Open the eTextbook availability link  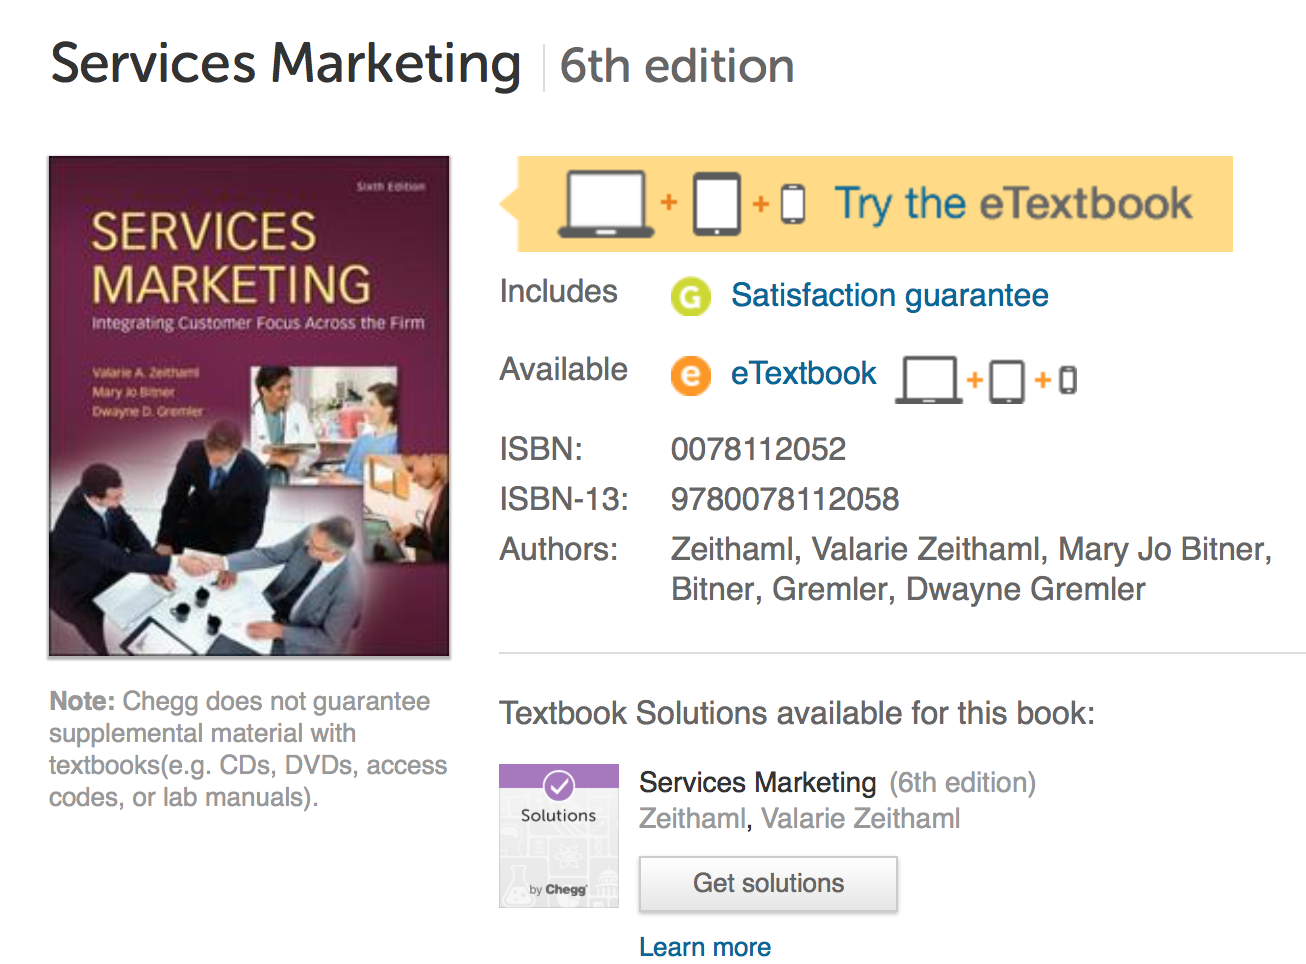pos(803,373)
